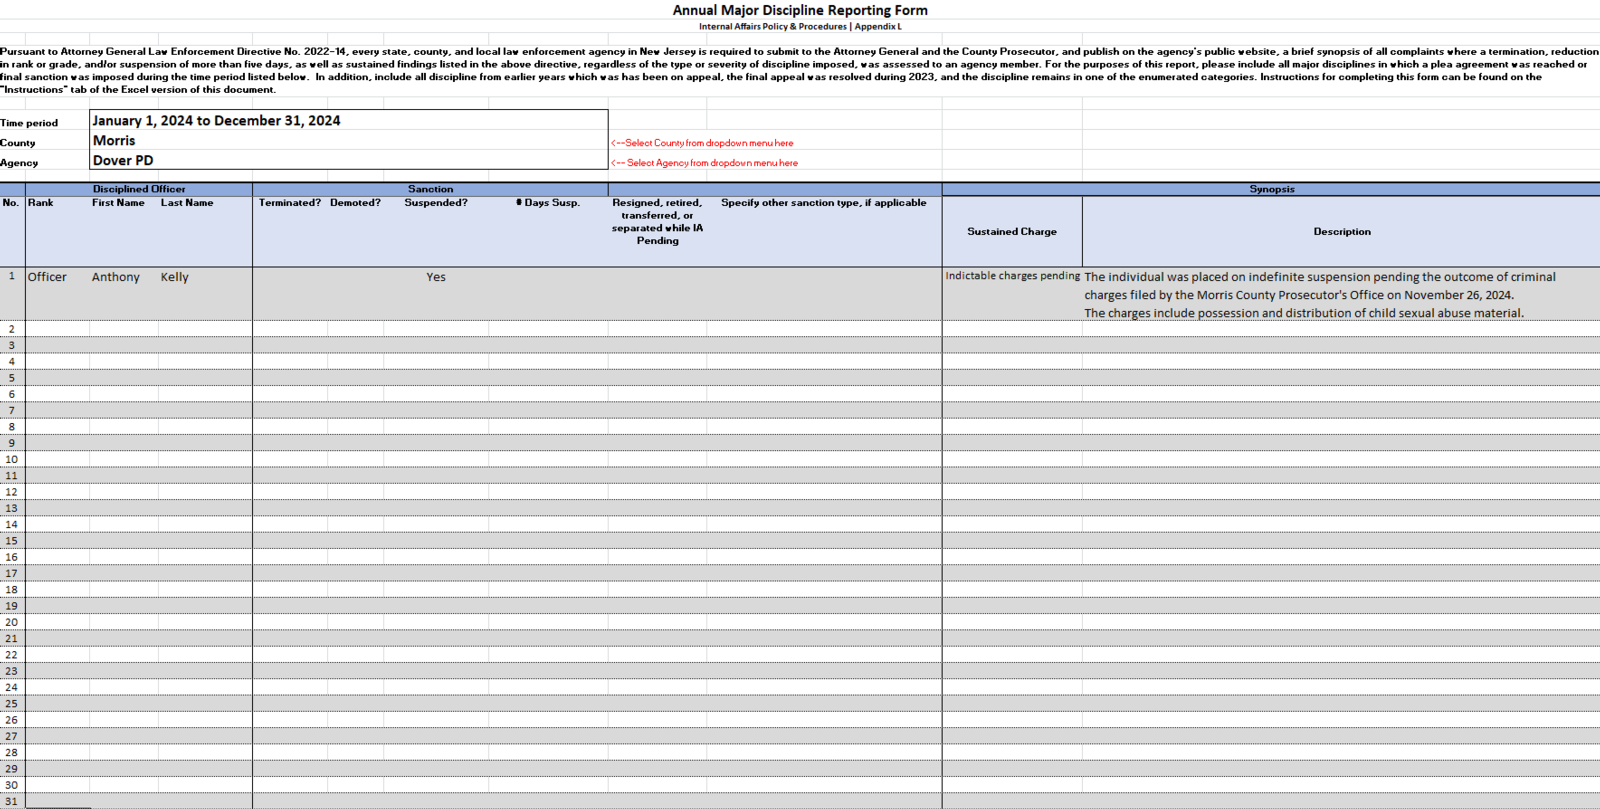This screenshot has width=1600, height=809.
Task: Click row number 25 in the No. column
Action: (x=12, y=704)
